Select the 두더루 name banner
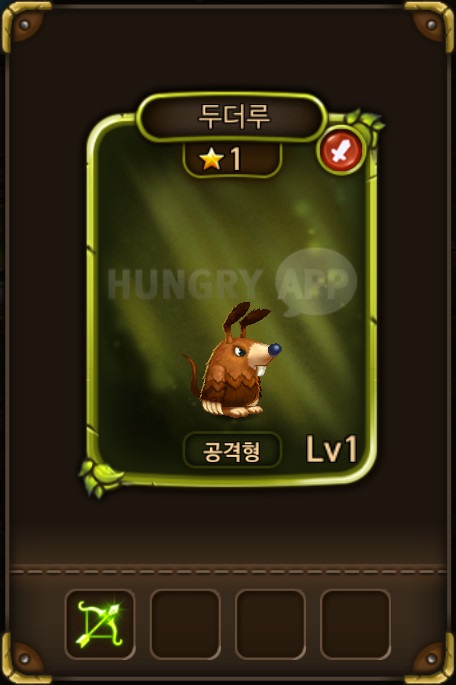This screenshot has height=685, width=456. pos(232,117)
